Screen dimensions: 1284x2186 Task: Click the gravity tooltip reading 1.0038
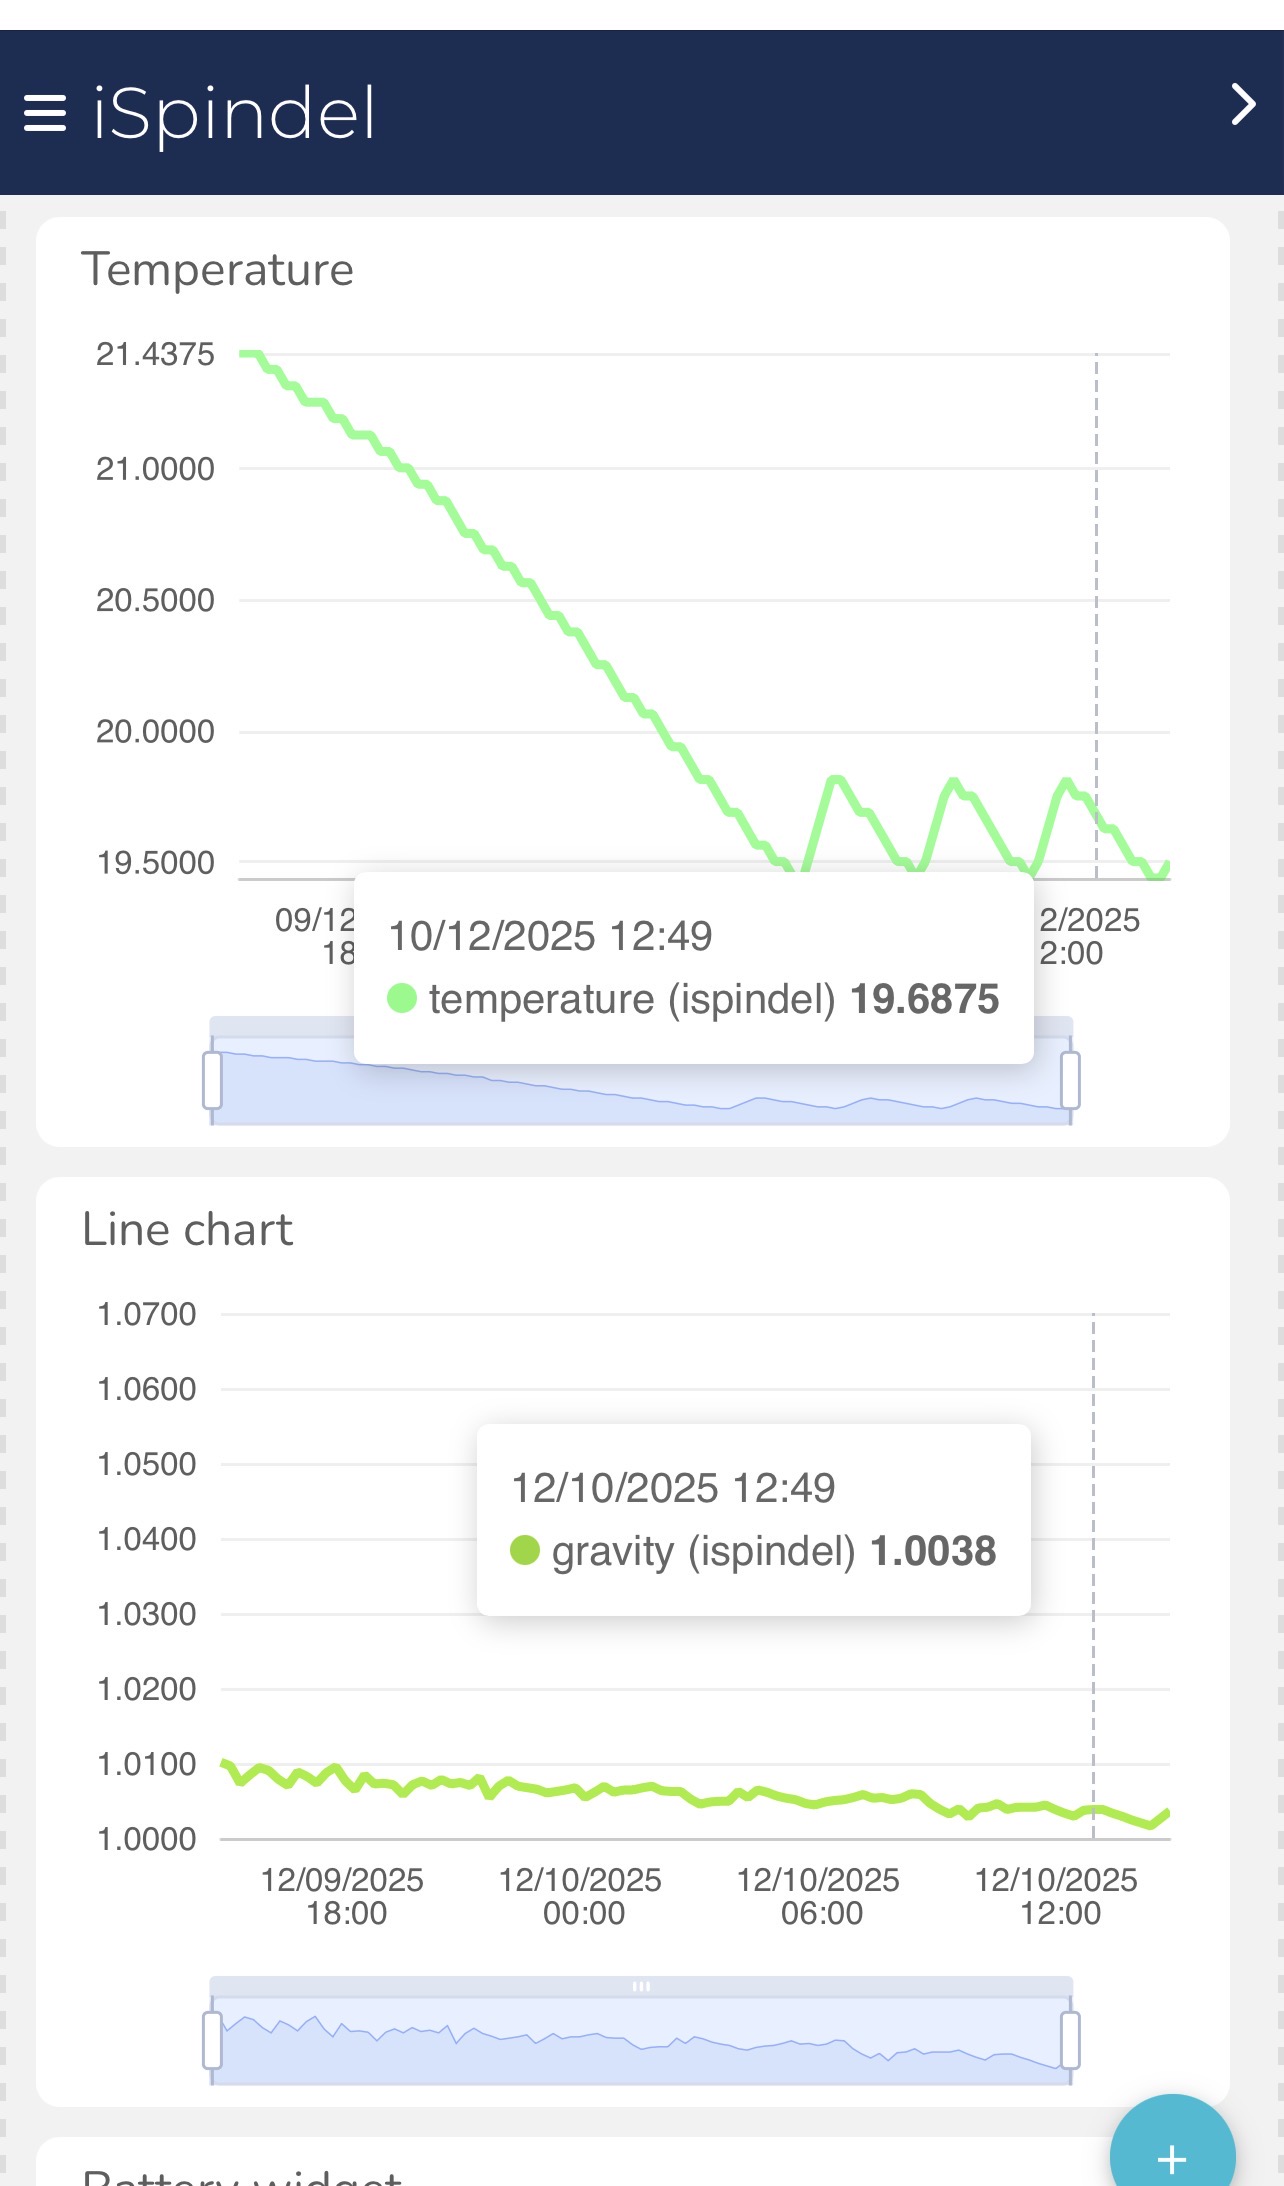pos(933,1551)
